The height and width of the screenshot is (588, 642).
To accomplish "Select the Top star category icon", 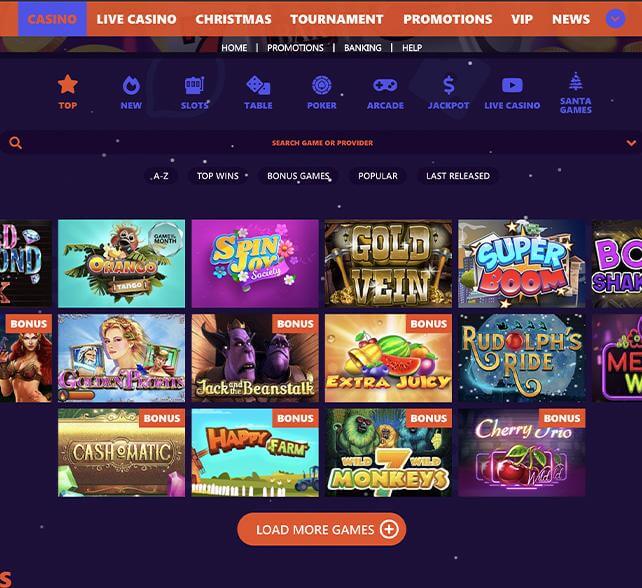I will coord(68,84).
